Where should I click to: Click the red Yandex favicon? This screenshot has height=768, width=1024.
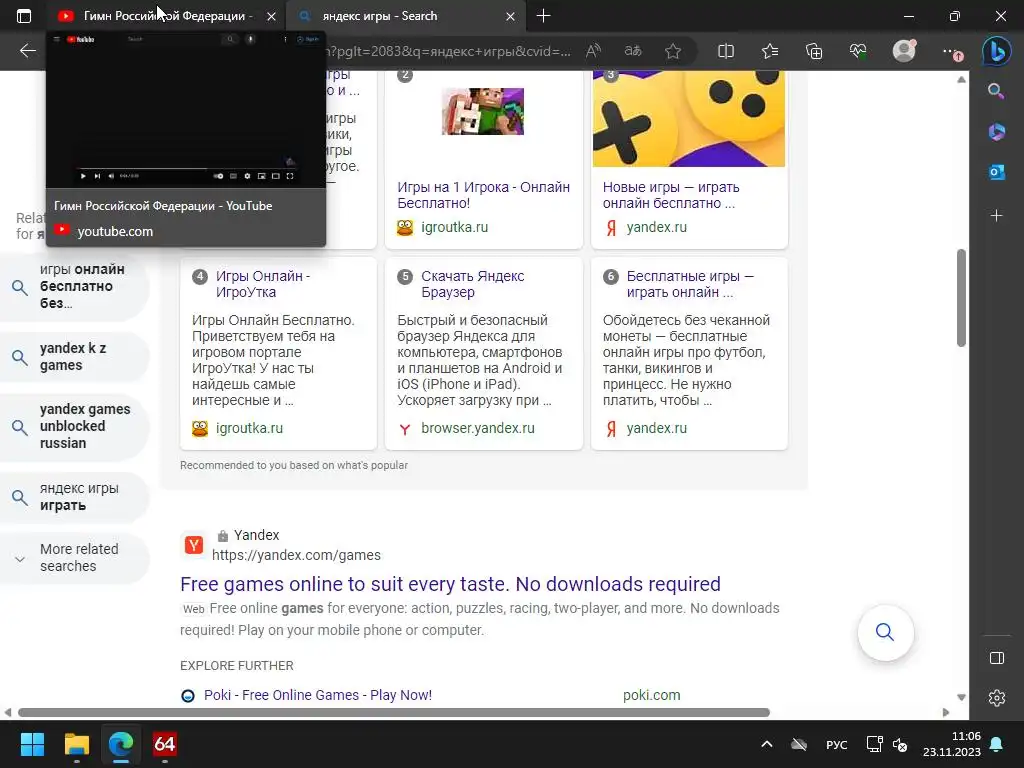click(x=193, y=545)
